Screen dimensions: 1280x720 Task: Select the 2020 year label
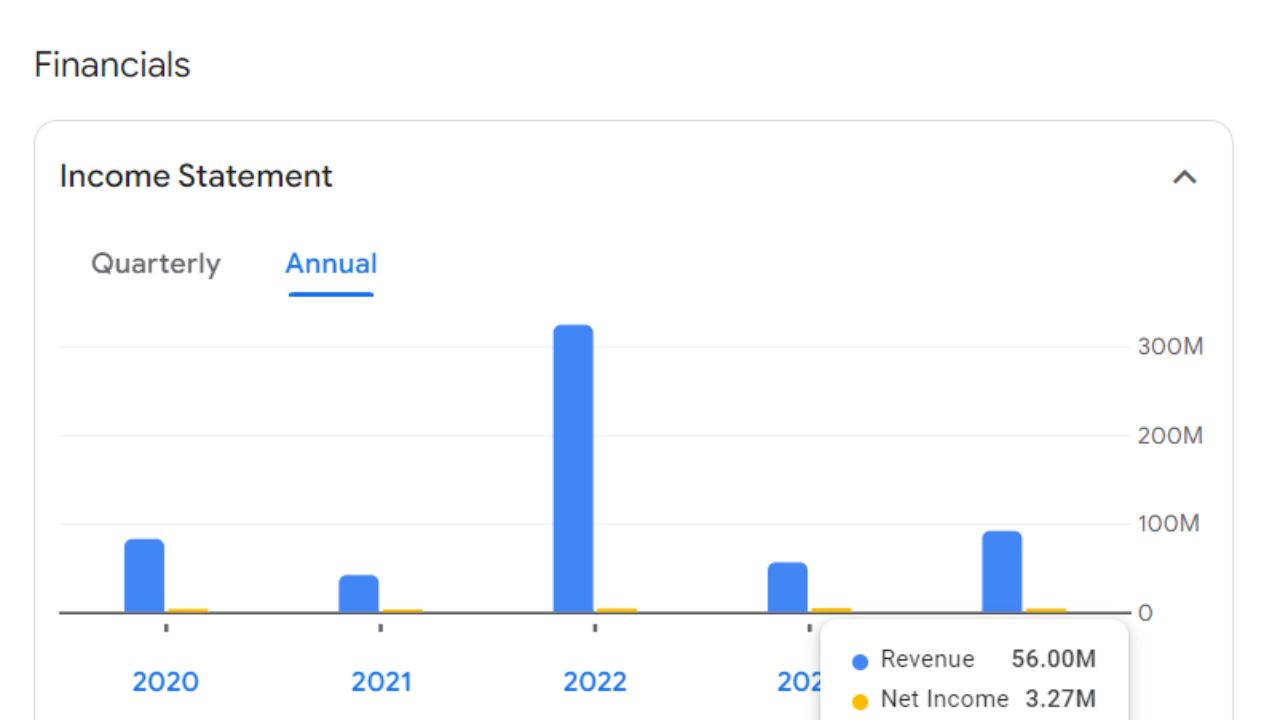[x=166, y=682]
